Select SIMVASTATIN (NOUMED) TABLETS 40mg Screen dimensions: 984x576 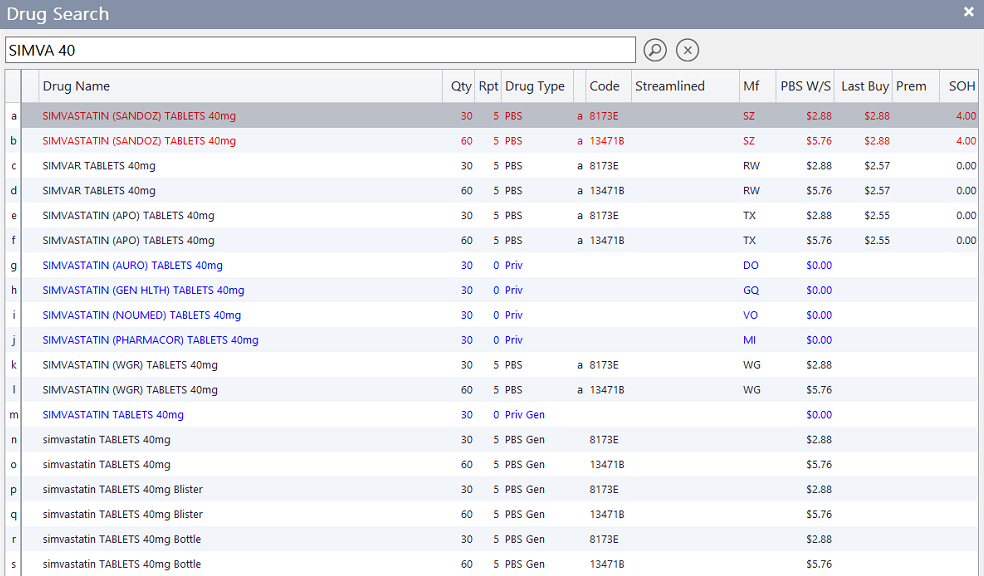coord(491,315)
